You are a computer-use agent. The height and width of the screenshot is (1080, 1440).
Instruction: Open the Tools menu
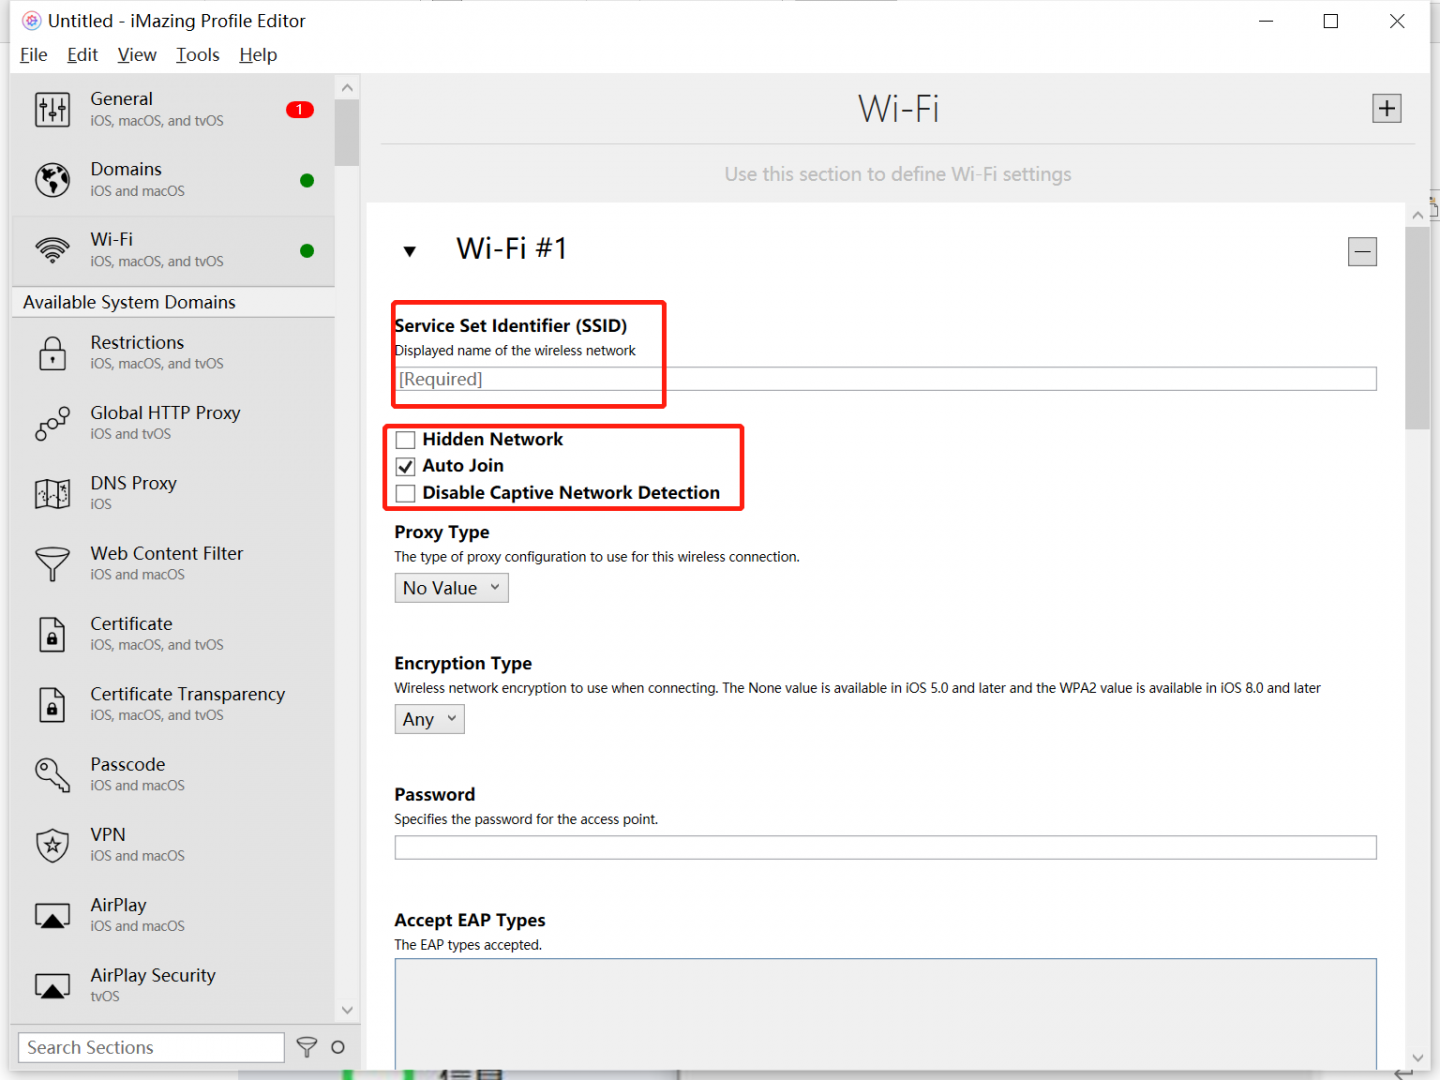click(198, 55)
